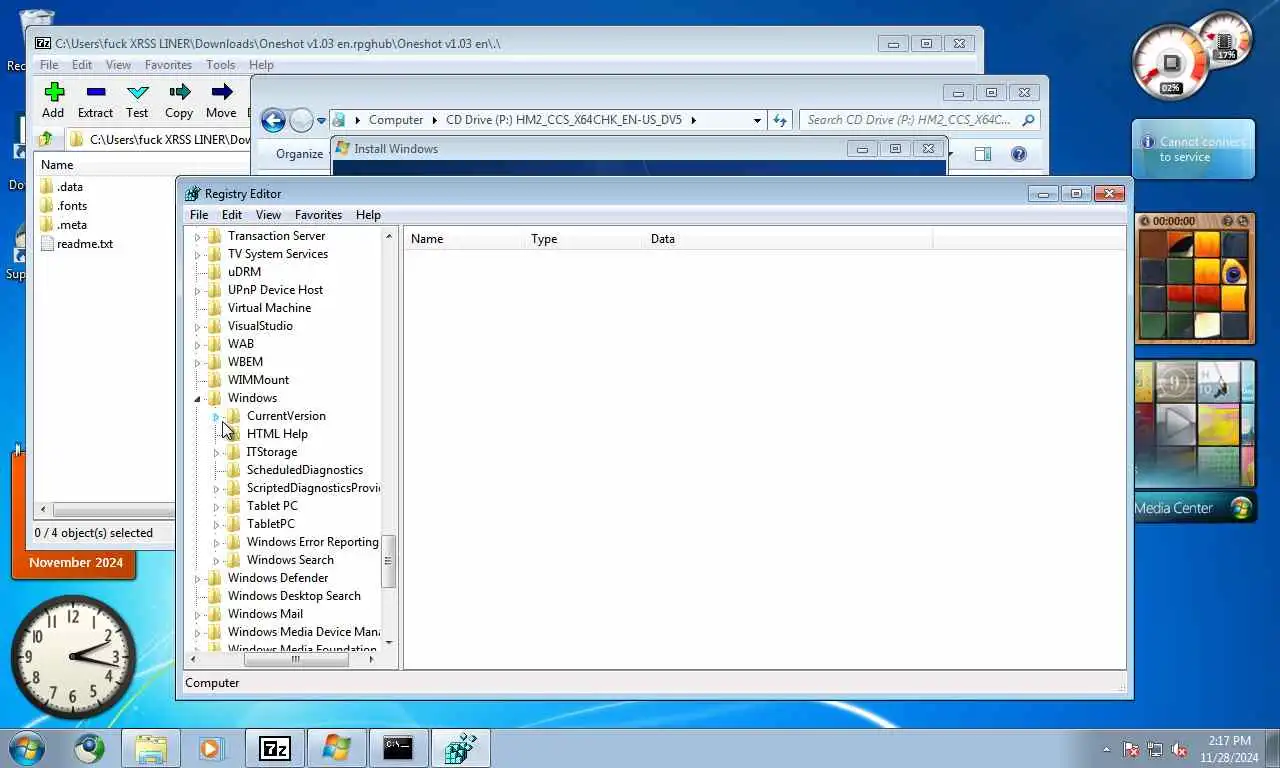The image size is (1280, 768).
Task: Click the Explorer refresh arrows icon
Action: 780,120
